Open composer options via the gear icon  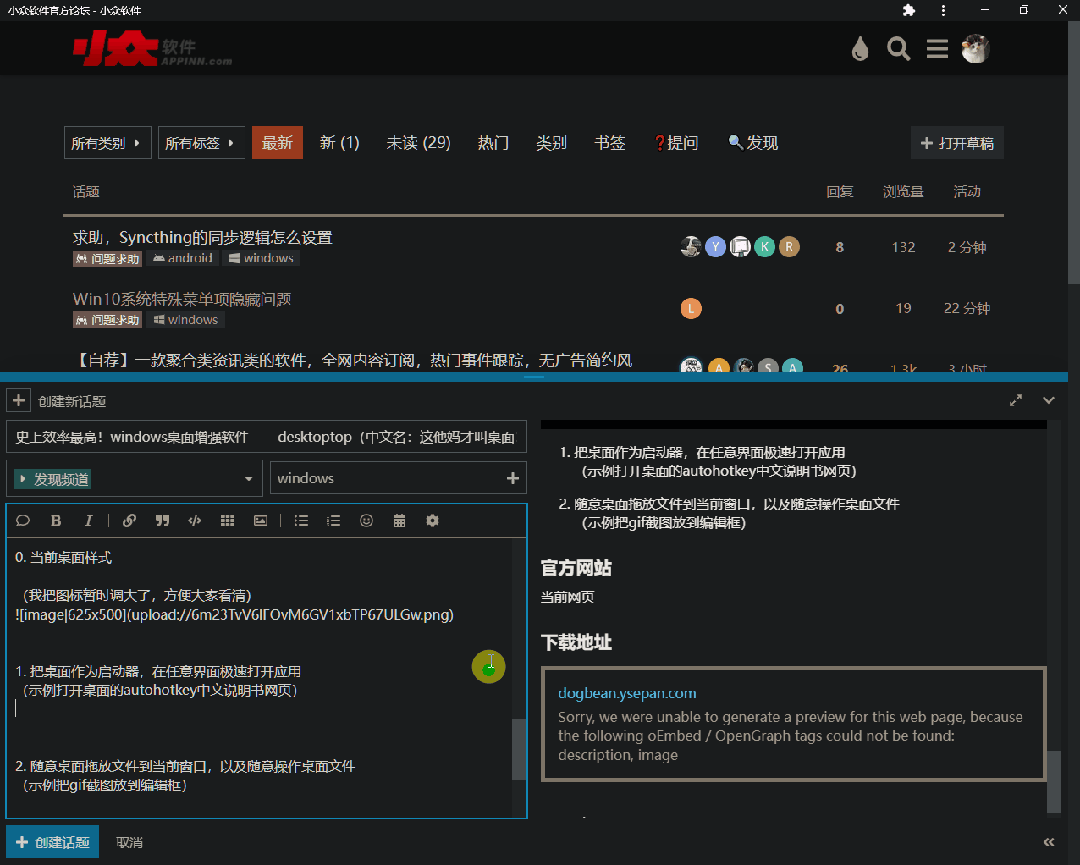432,520
